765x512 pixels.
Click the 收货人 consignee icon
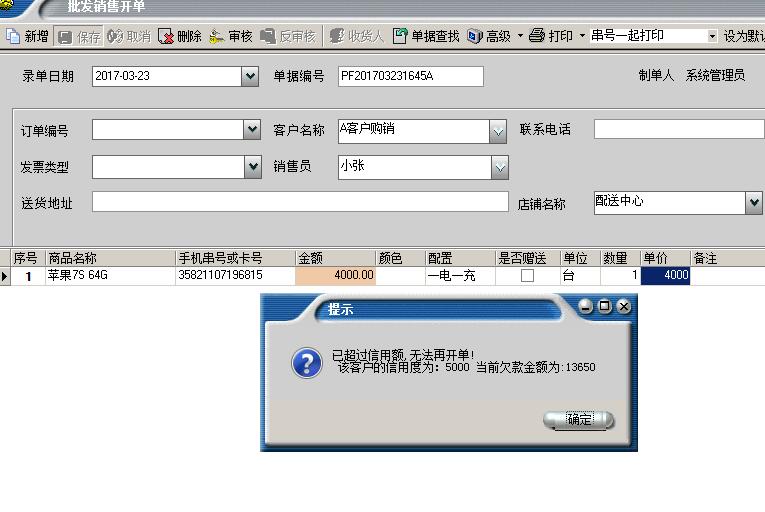pos(336,36)
